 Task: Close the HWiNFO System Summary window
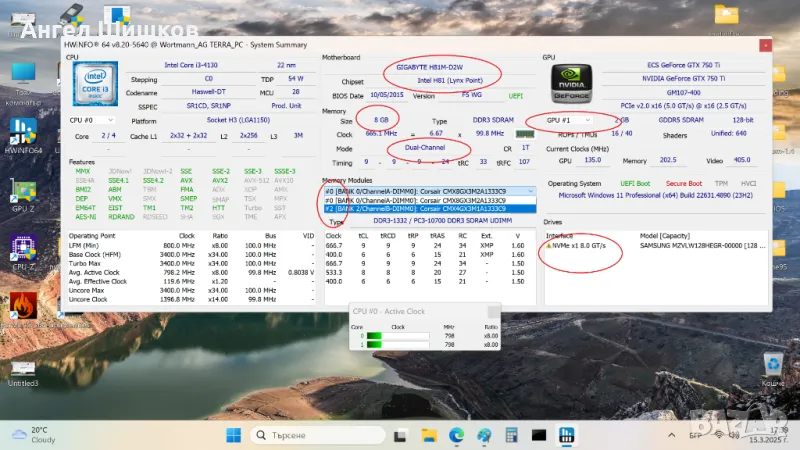point(765,44)
